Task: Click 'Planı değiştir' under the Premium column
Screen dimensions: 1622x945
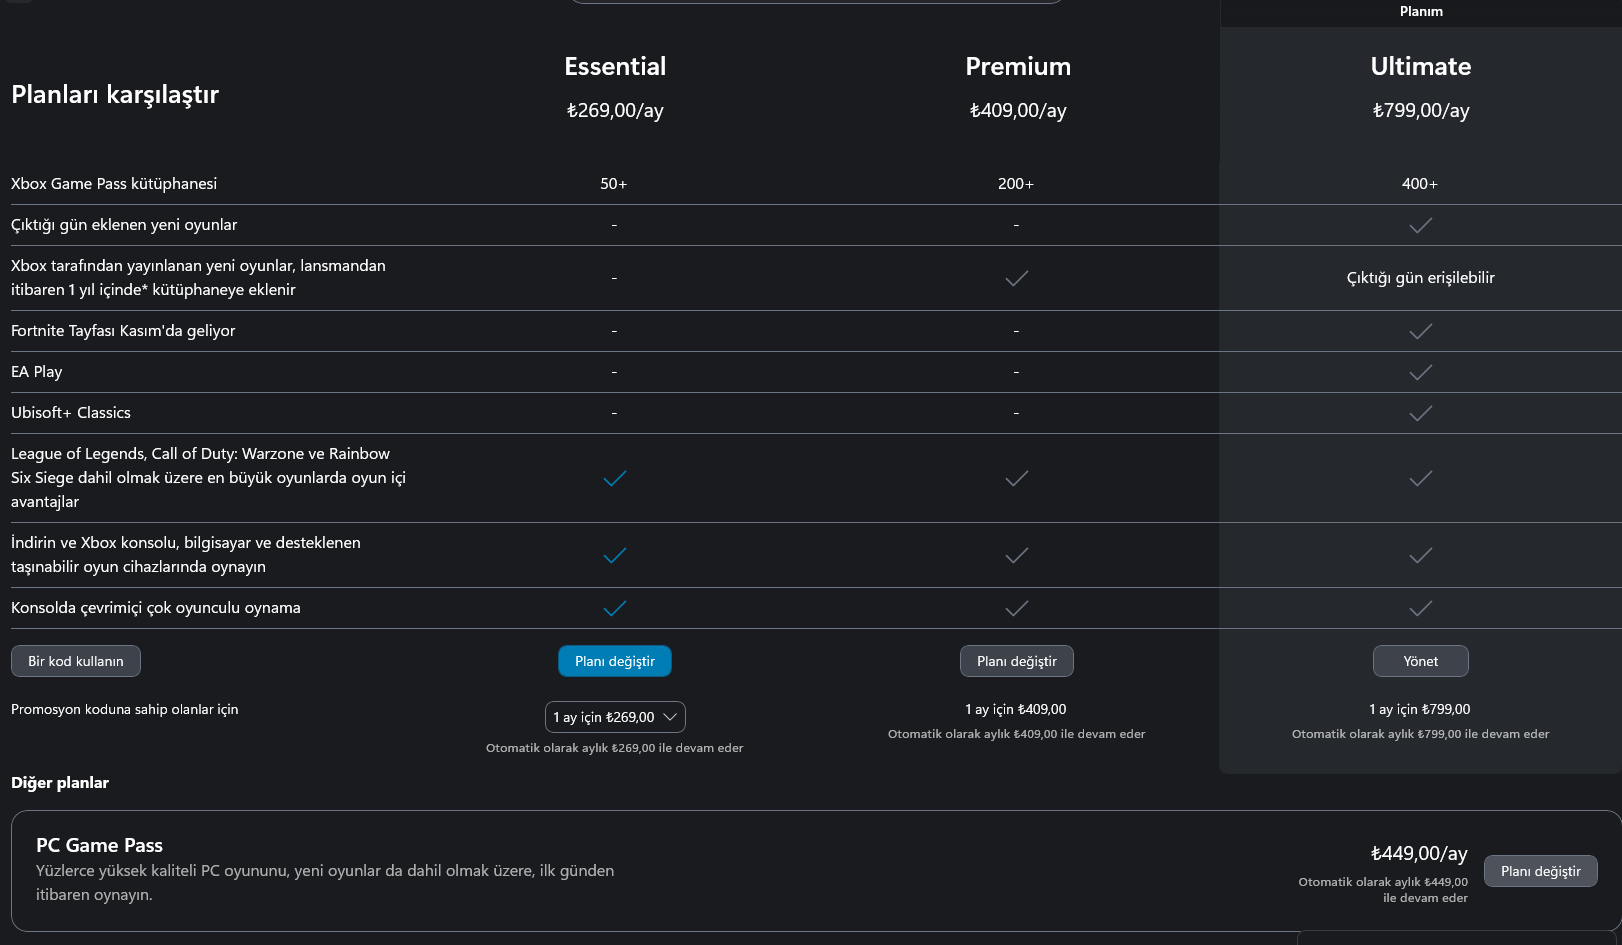Action: tap(1017, 661)
